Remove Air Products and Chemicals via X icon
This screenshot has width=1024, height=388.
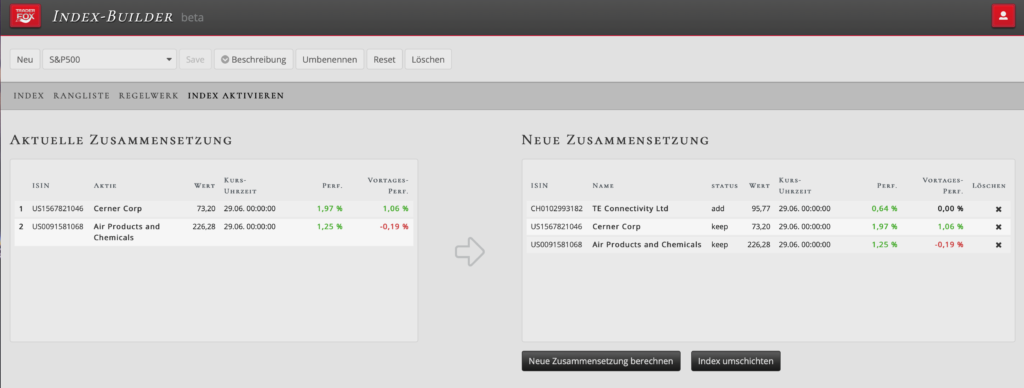click(998, 245)
